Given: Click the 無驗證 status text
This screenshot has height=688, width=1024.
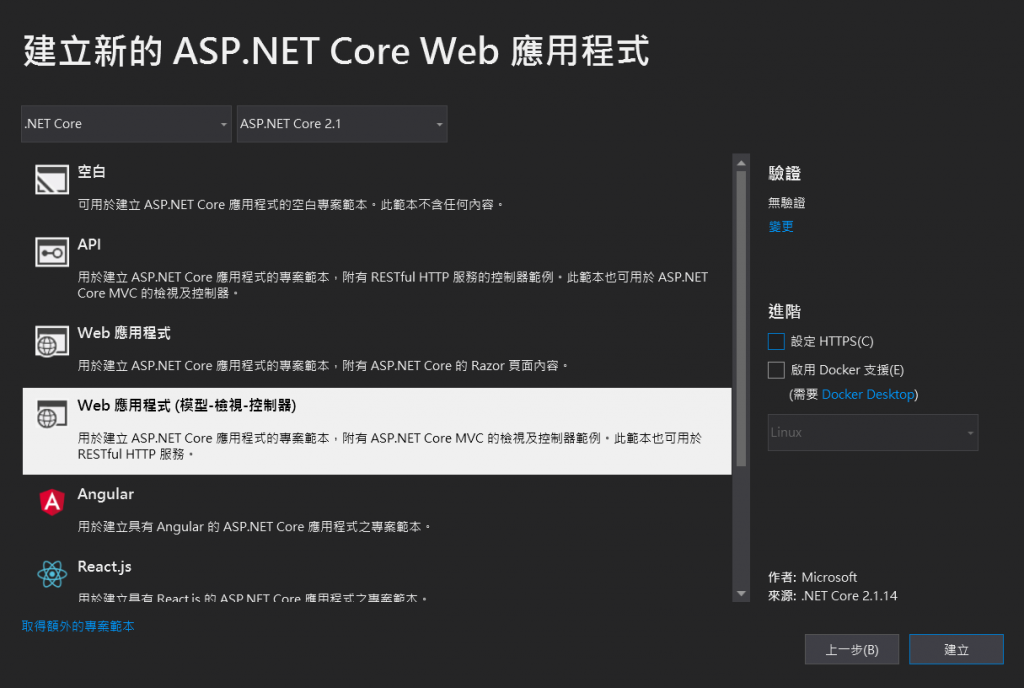Looking at the screenshot, I should [x=786, y=202].
